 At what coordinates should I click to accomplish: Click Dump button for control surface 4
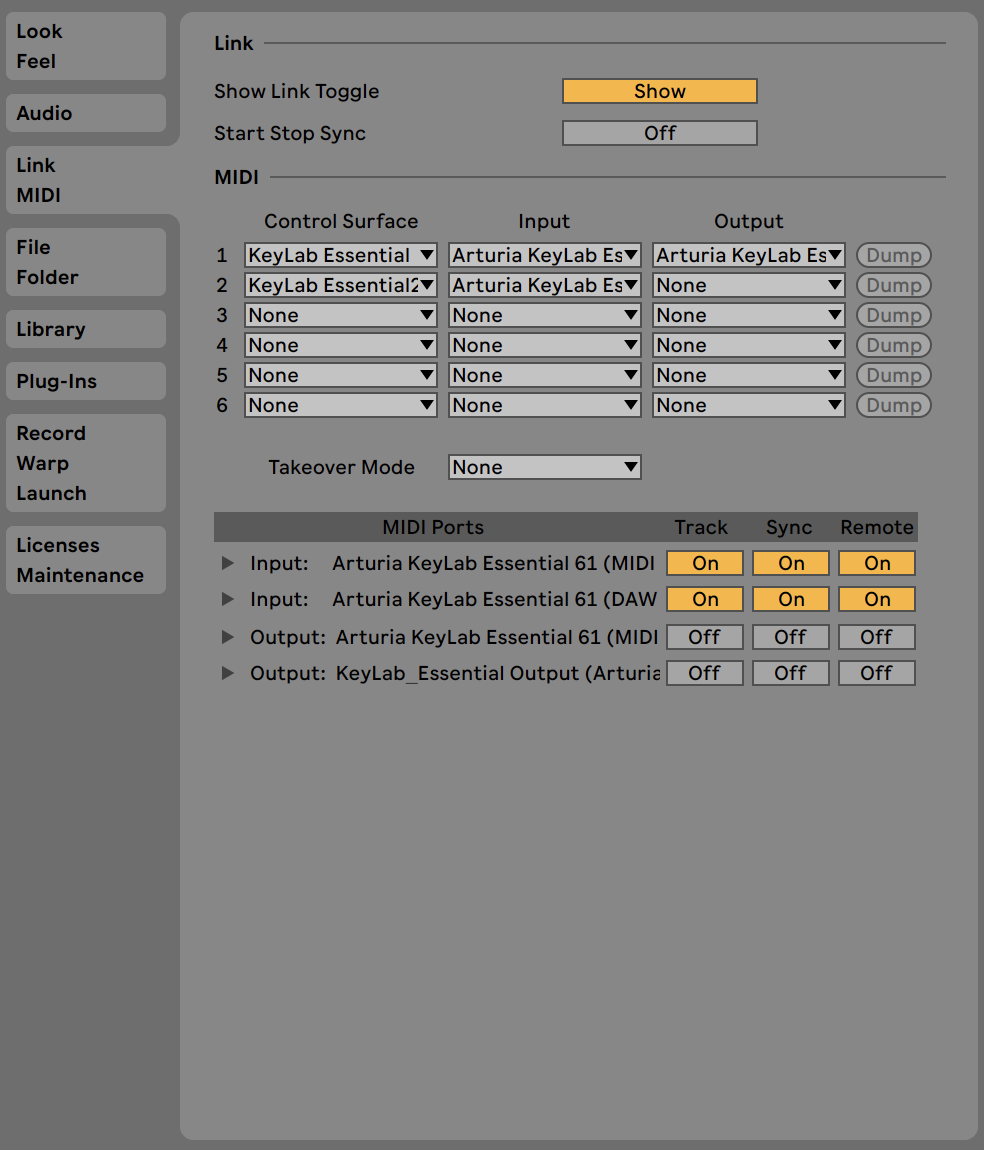click(894, 345)
